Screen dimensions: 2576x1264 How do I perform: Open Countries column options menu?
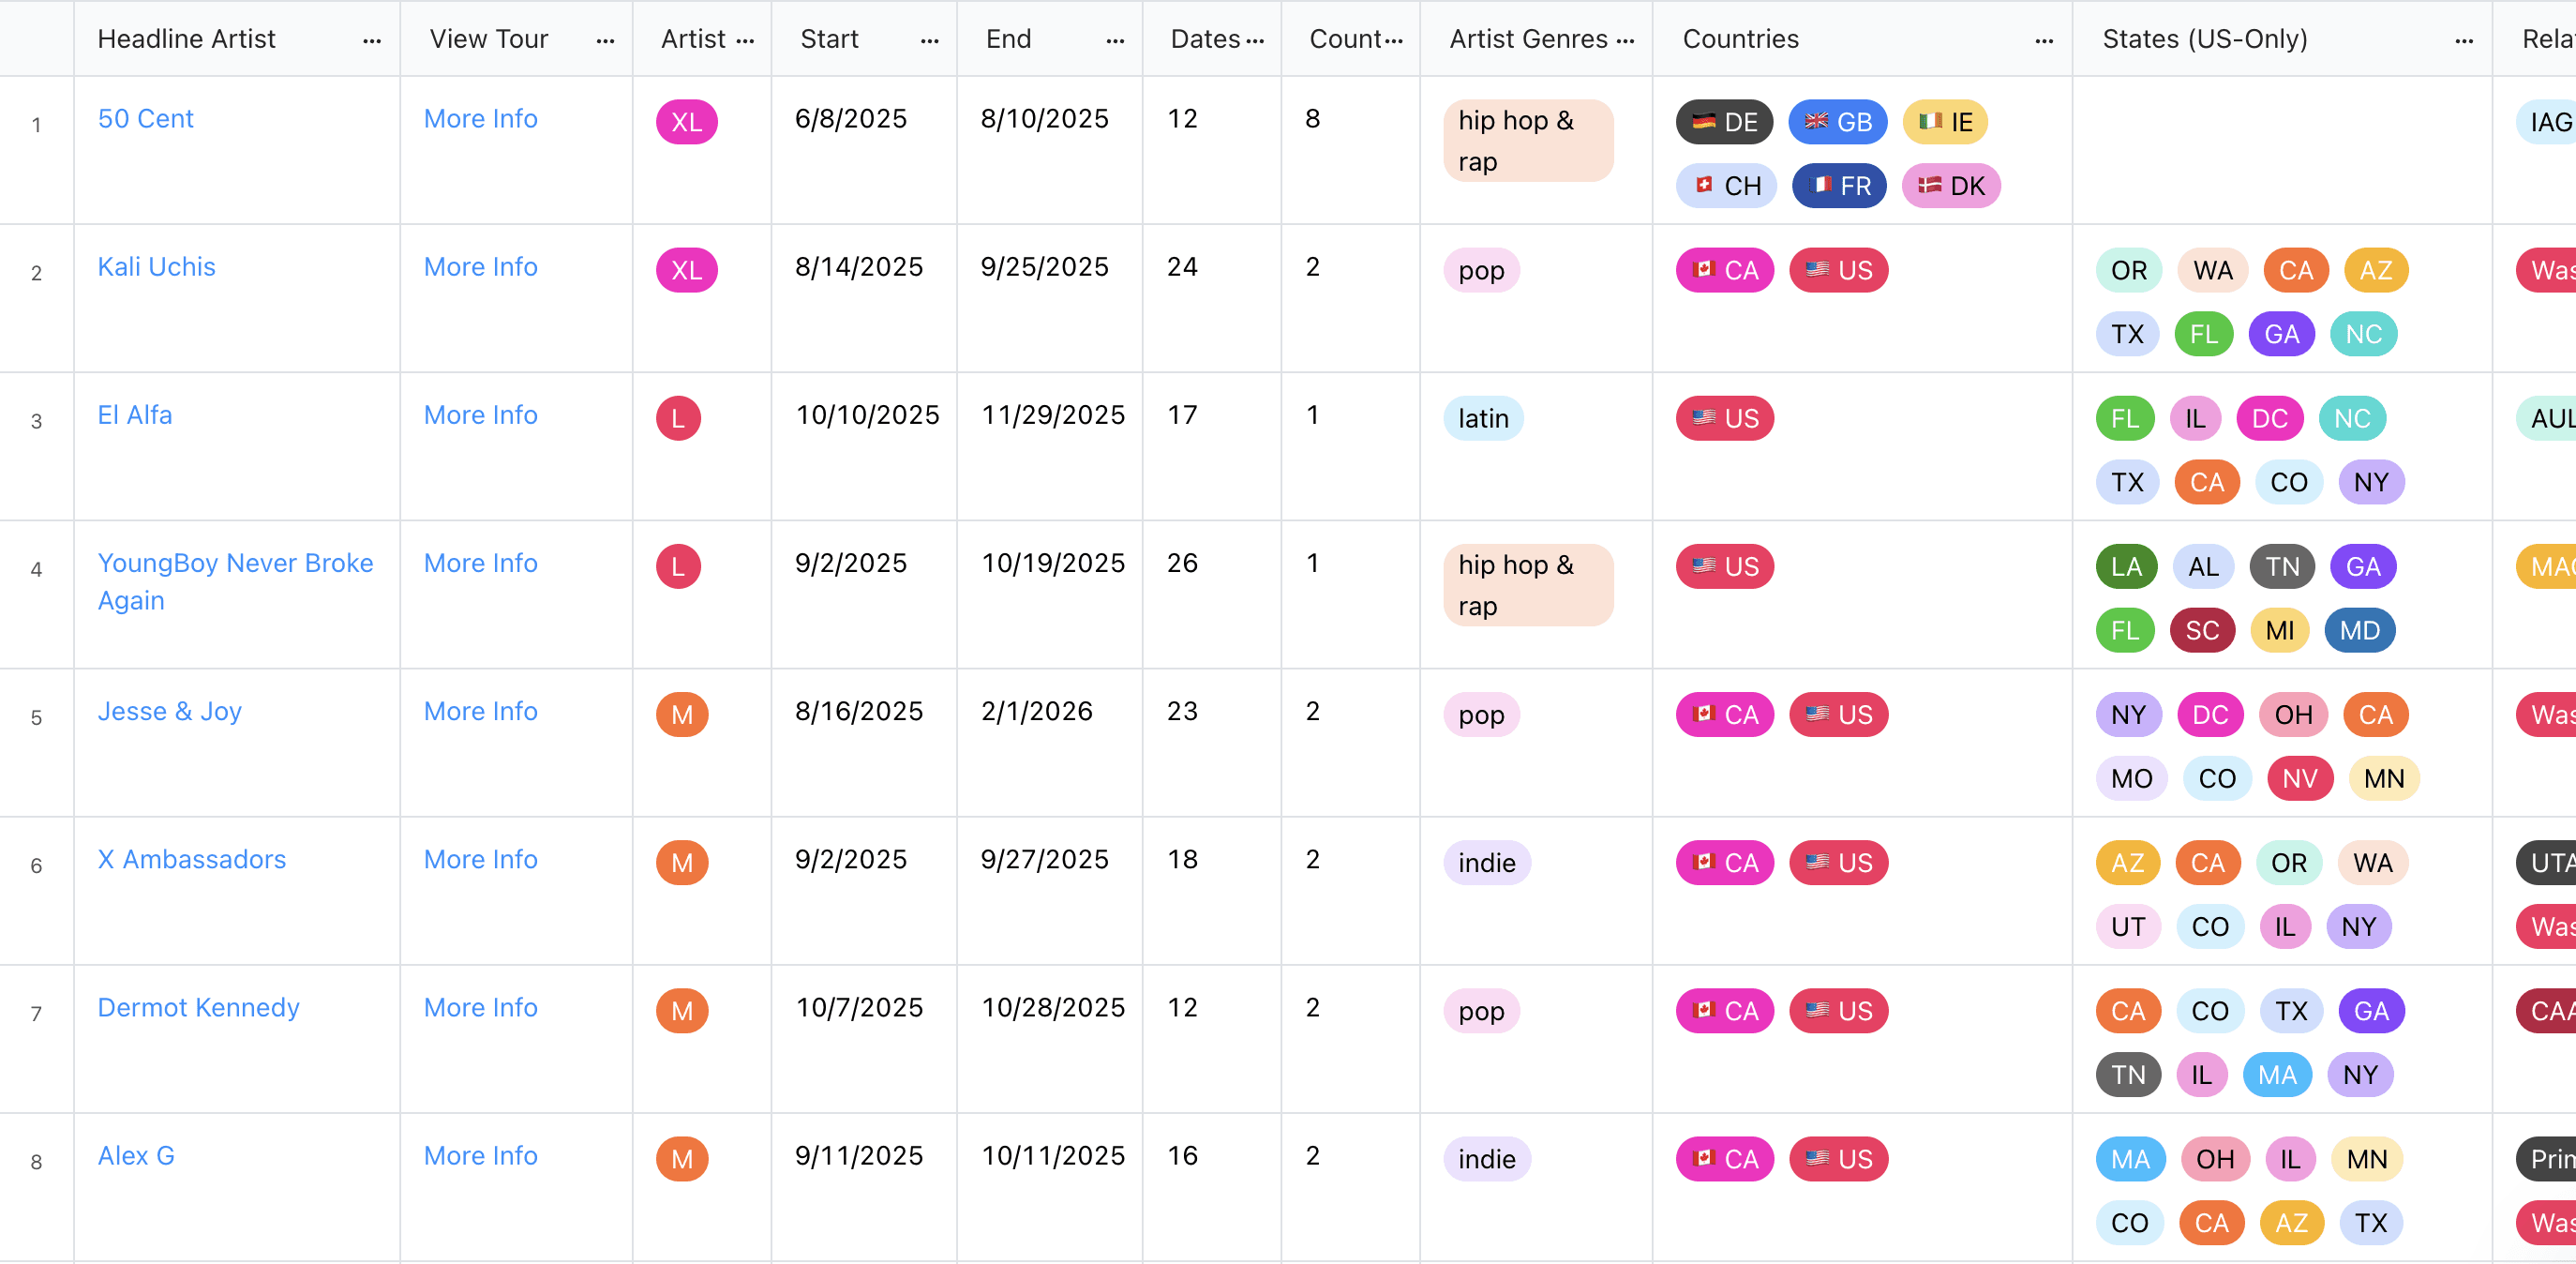[2044, 40]
